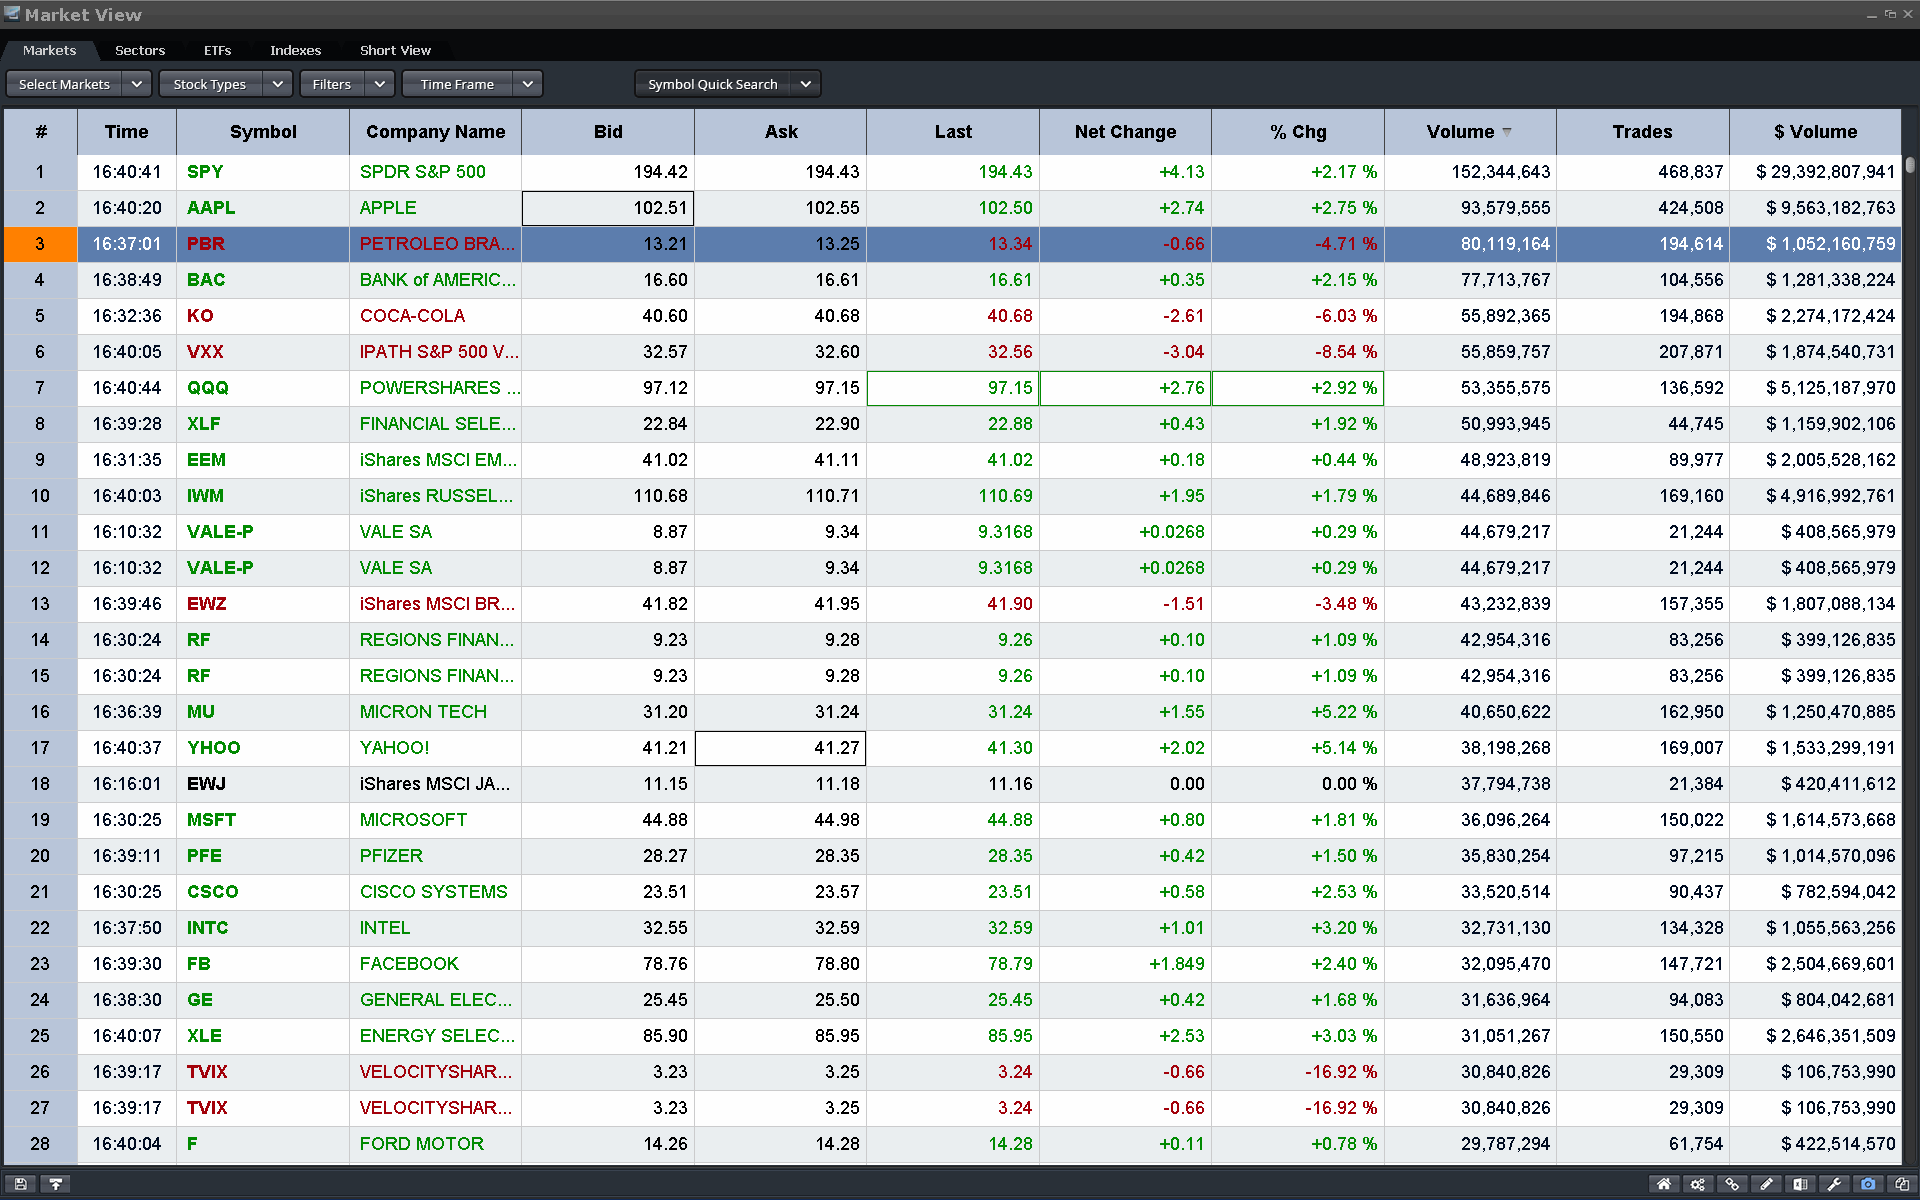
Task: Open the Filters dropdown arrow
Action: click(379, 84)
